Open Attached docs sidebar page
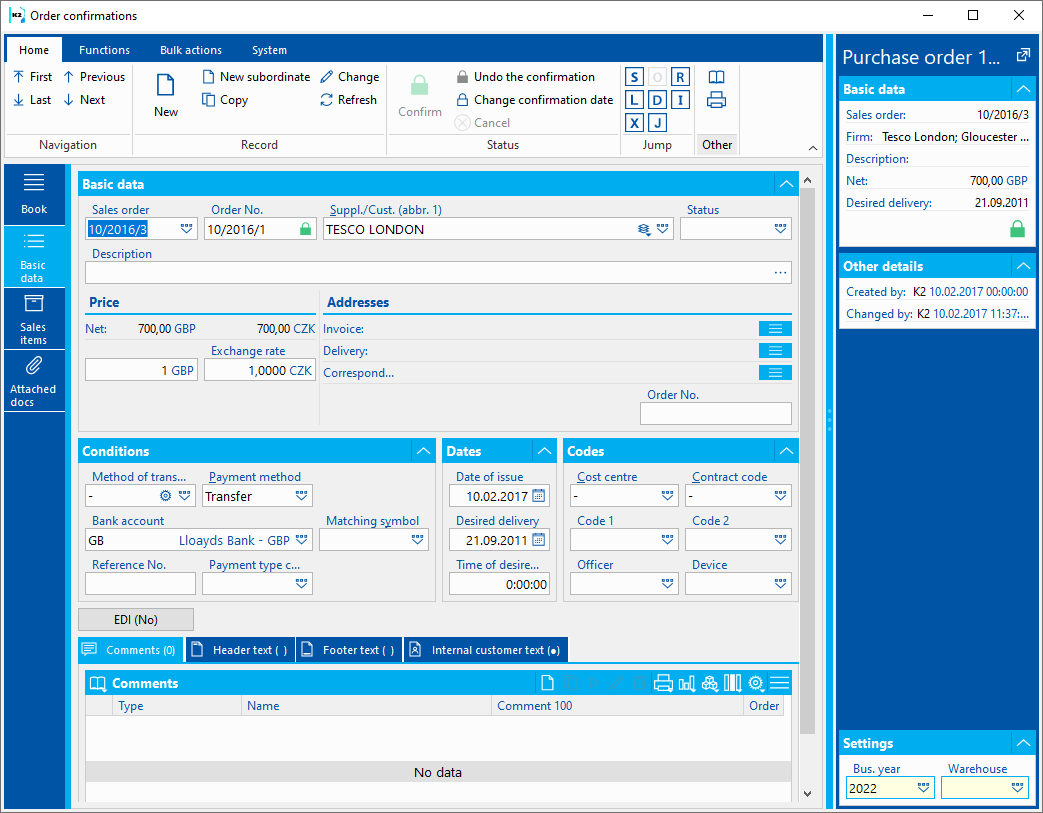Viewport: 1043px width, 813px height. 34,381
